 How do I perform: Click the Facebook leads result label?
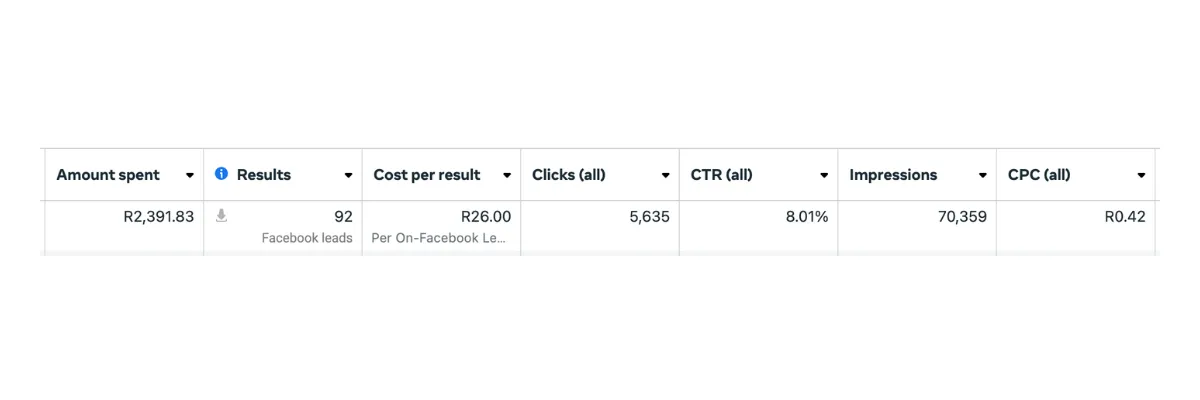tap(307, 238)
